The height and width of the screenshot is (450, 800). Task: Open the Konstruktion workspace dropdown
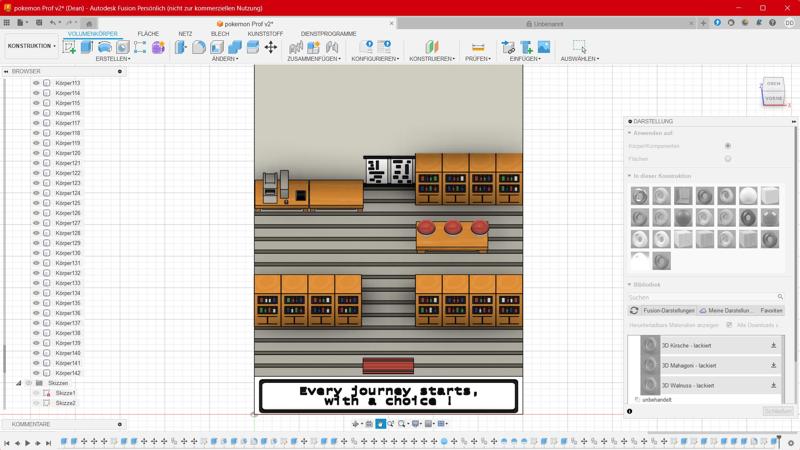click(32, 46)
